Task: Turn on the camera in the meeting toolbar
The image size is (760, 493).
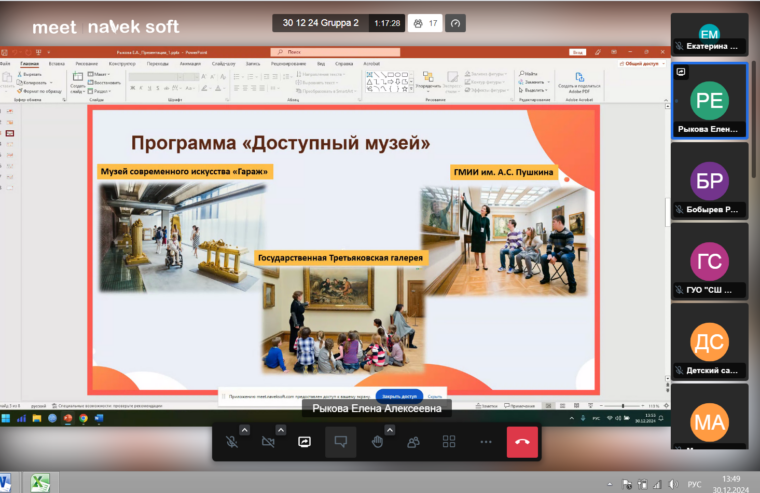Action: coord(267,441)
